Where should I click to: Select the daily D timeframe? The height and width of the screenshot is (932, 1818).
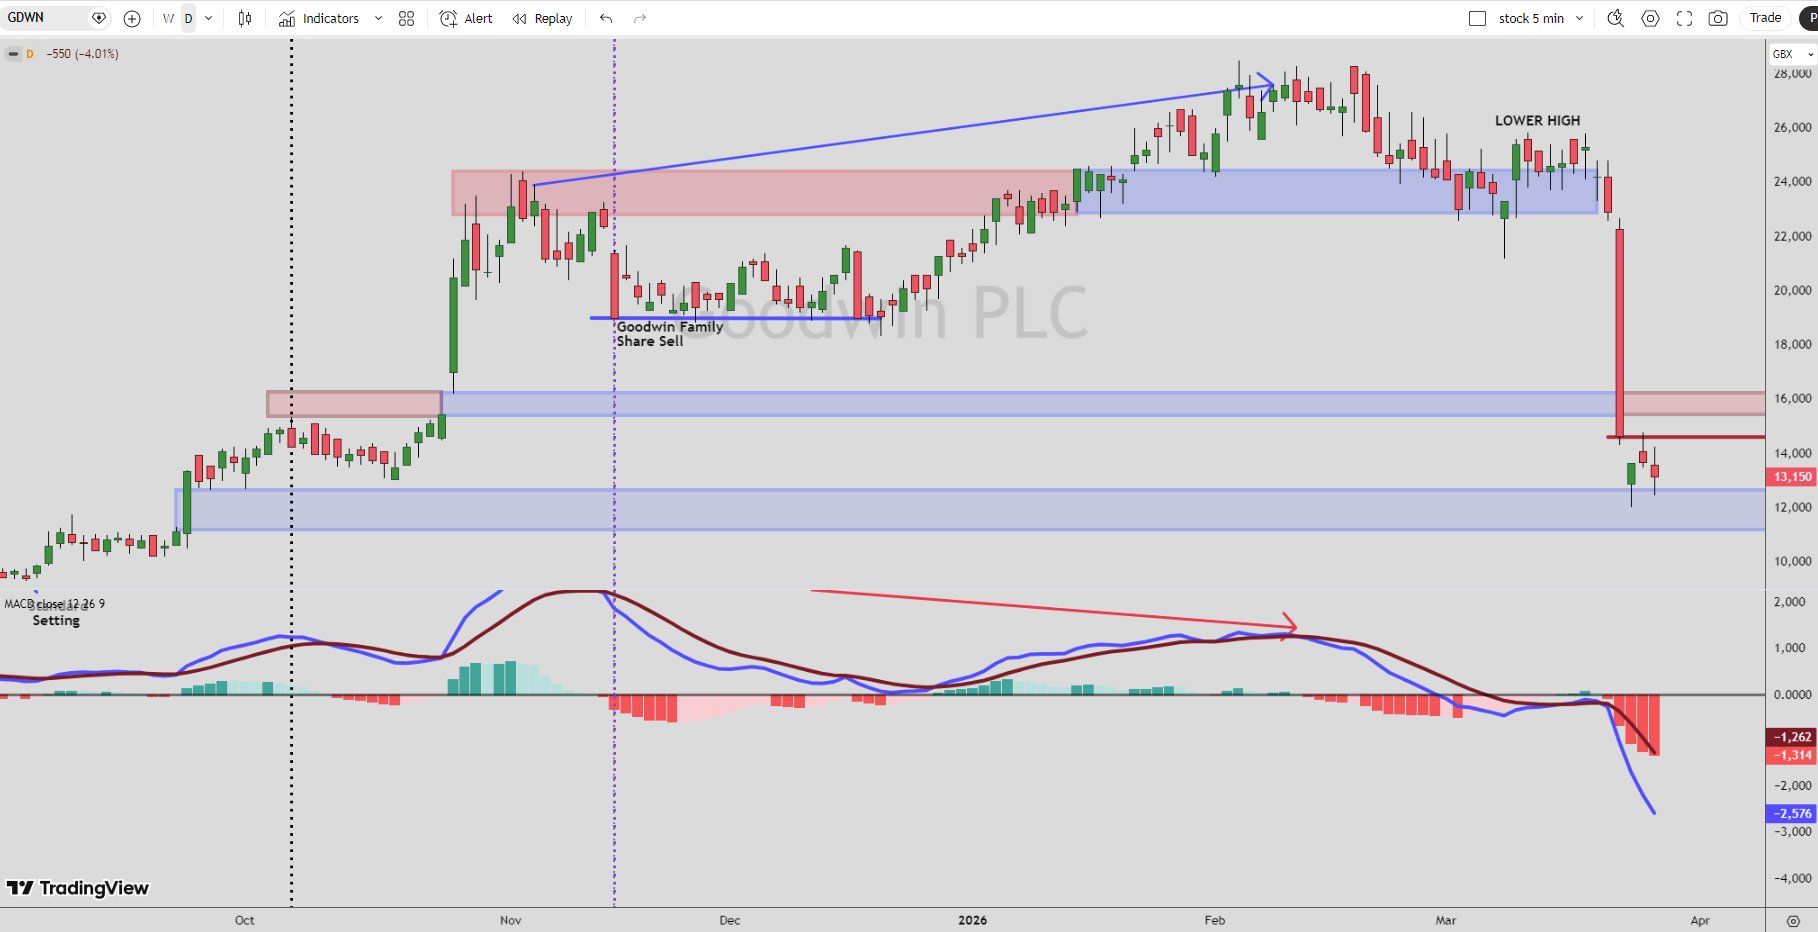click(188, 18)
